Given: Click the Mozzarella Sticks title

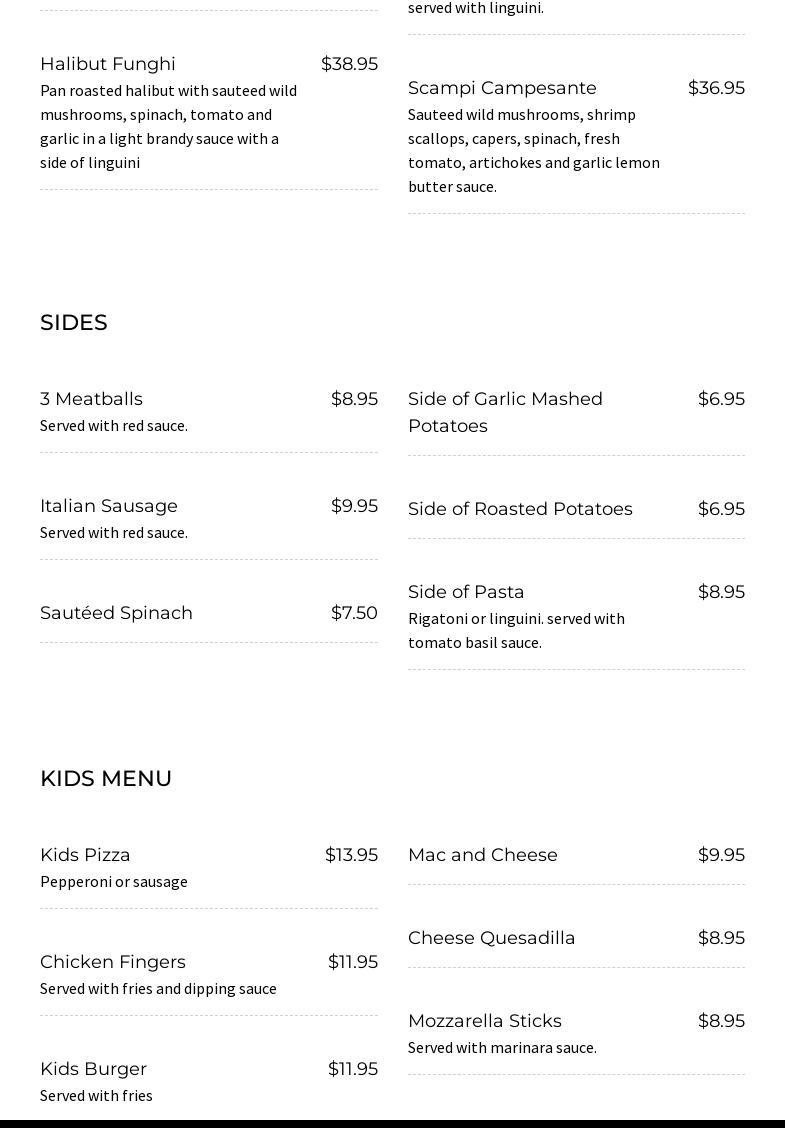Looking at the screenshot, I should coord(485,1021).
